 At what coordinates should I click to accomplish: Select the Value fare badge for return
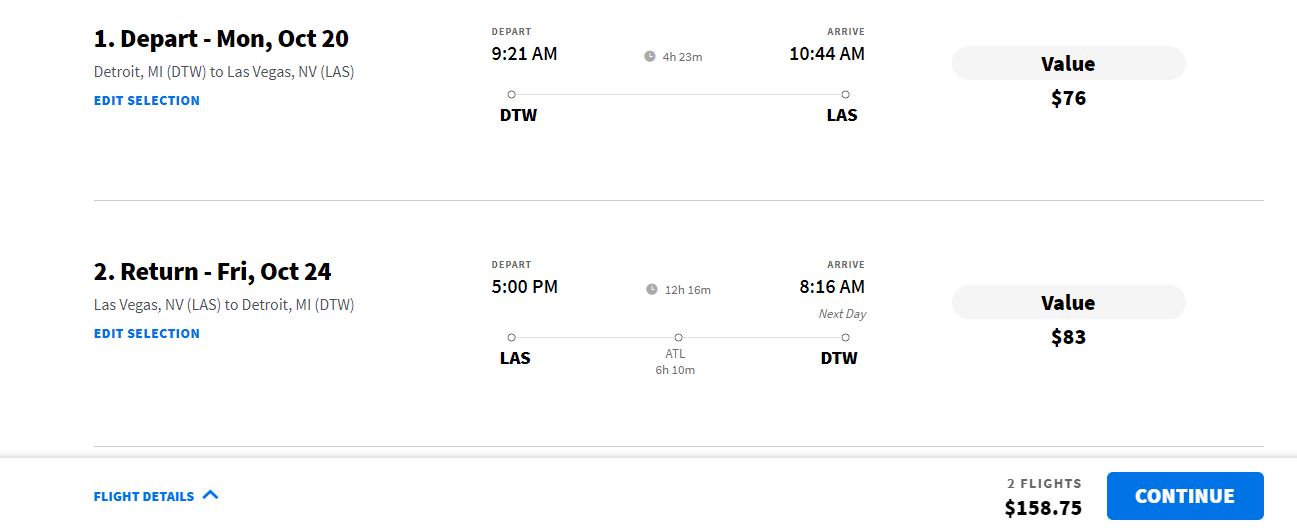(x=1068, y=302)
